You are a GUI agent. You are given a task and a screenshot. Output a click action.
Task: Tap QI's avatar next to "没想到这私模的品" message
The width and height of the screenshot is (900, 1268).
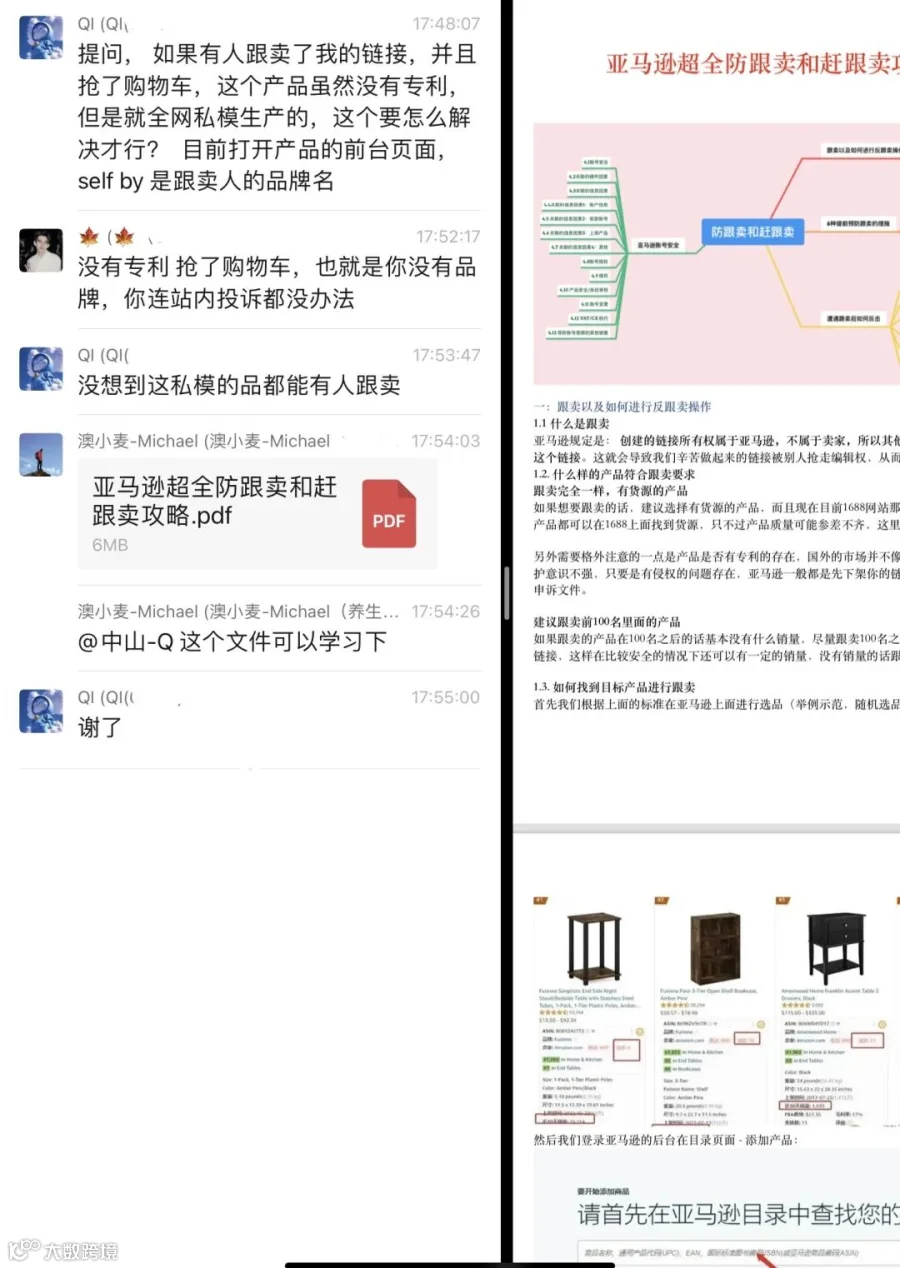[41, 368]
